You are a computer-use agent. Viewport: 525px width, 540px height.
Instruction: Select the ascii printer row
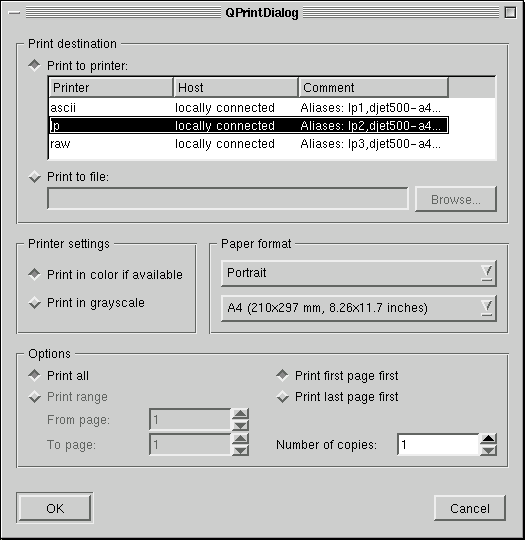click(x=249, y=108)
